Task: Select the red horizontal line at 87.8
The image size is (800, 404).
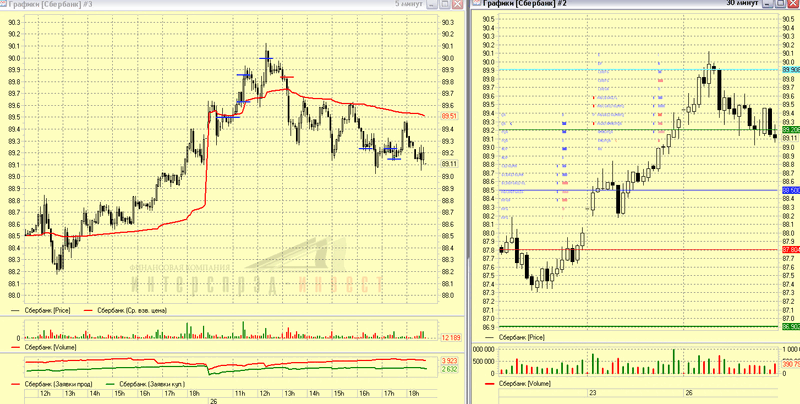Action: click(x=638, y=249)
